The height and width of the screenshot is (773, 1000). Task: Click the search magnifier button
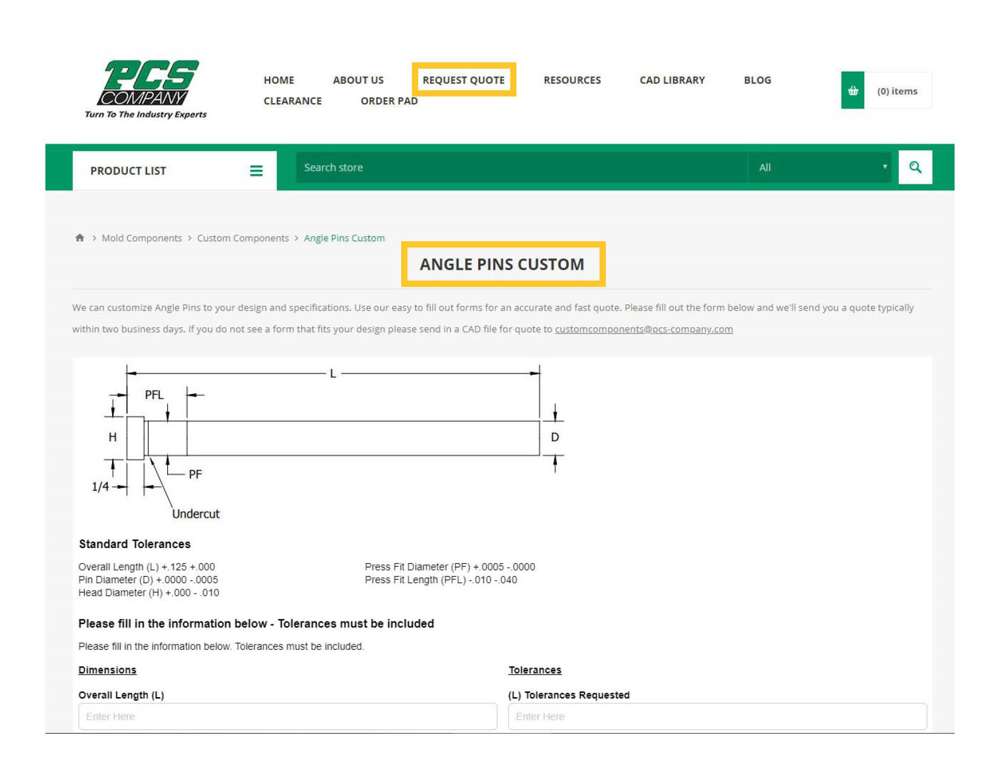pos(914,168)
